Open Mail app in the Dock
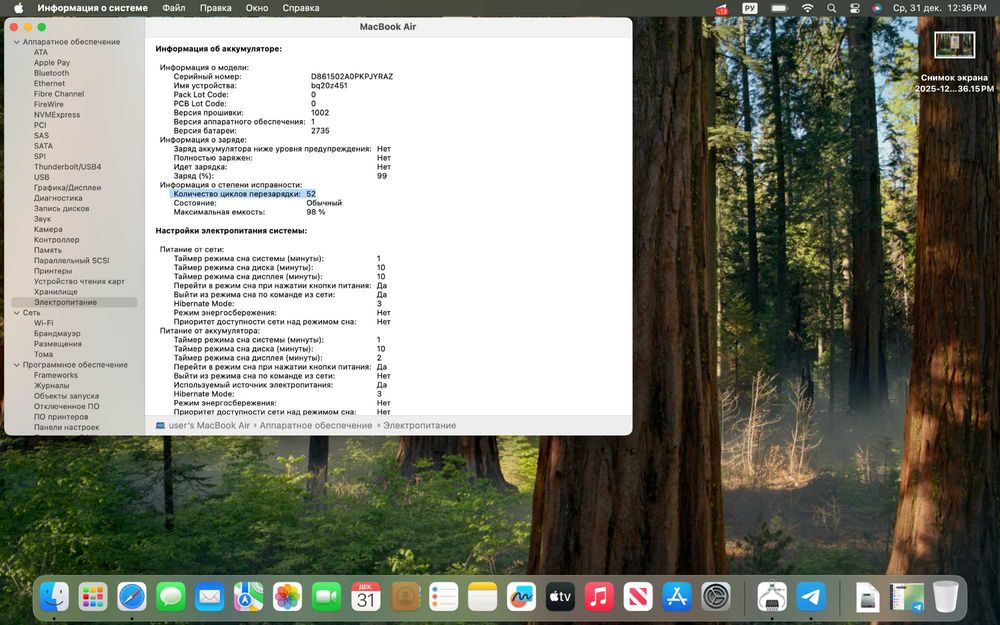The width and height of the screenshot is (1000, 625). tap(210, 597)
